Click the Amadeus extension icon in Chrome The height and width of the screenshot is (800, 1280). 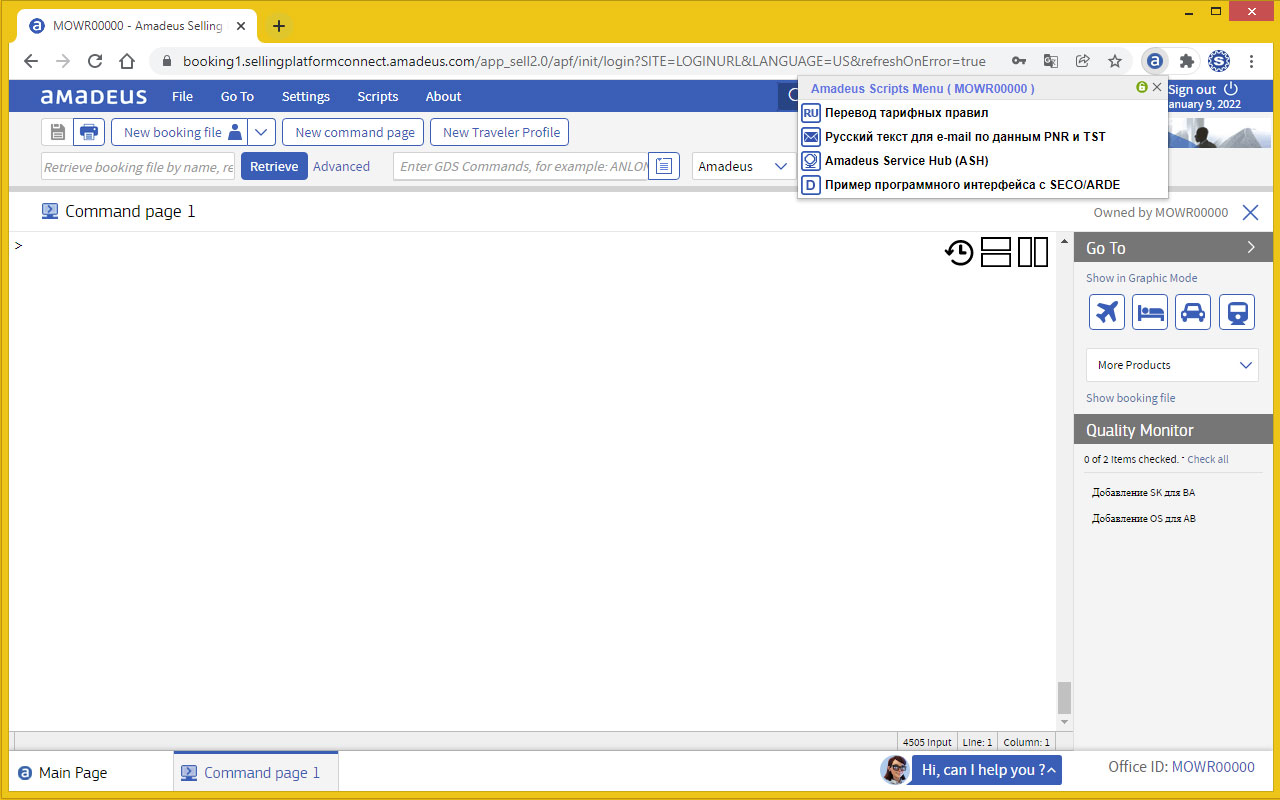pos(1155,61)
